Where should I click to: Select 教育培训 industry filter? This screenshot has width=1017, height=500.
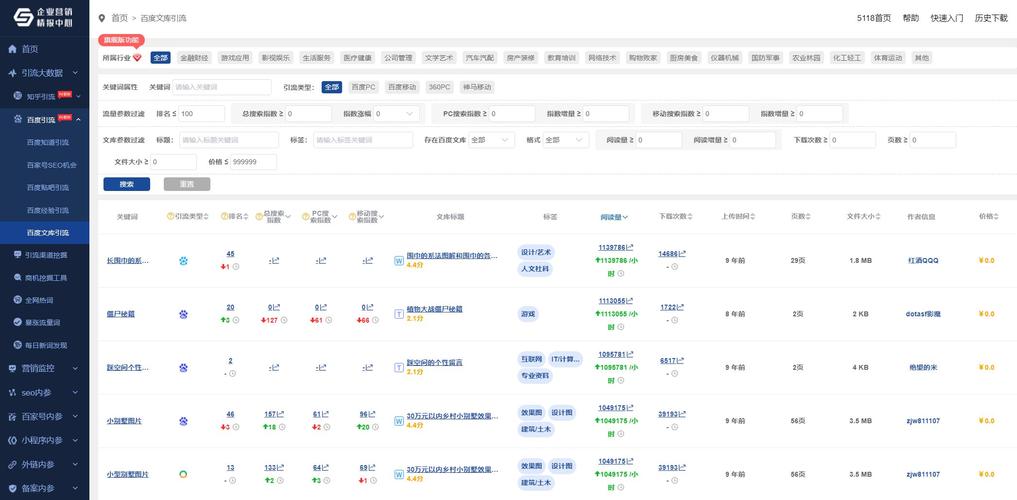click(x=561, y=58)
